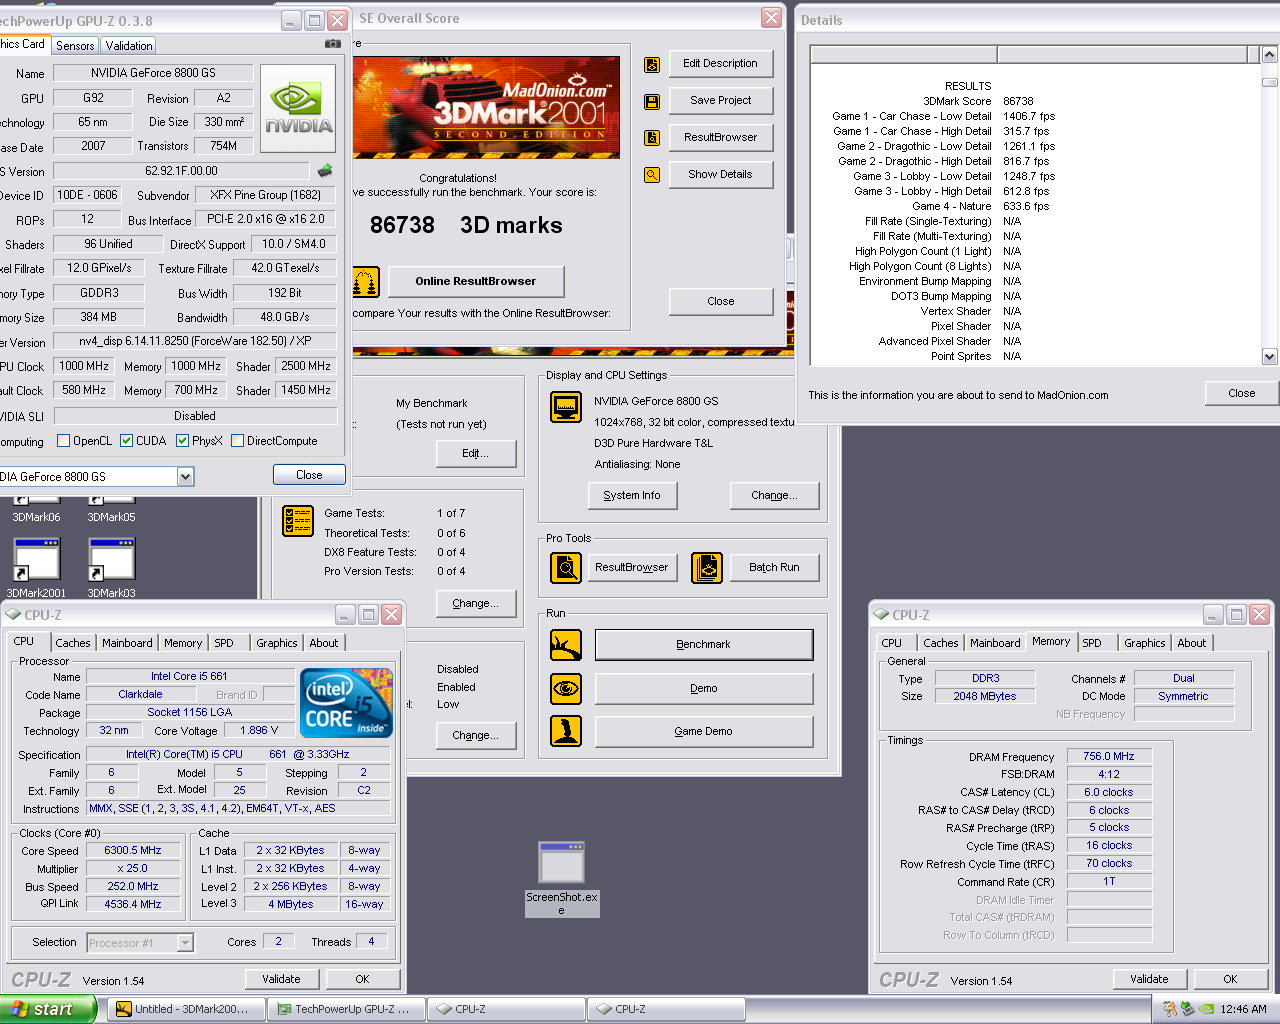The width and height of the screenshot is (1280, 1024).
Task: Open Graphics tab in right CPU-Z window
Action: coord(1144,643)
